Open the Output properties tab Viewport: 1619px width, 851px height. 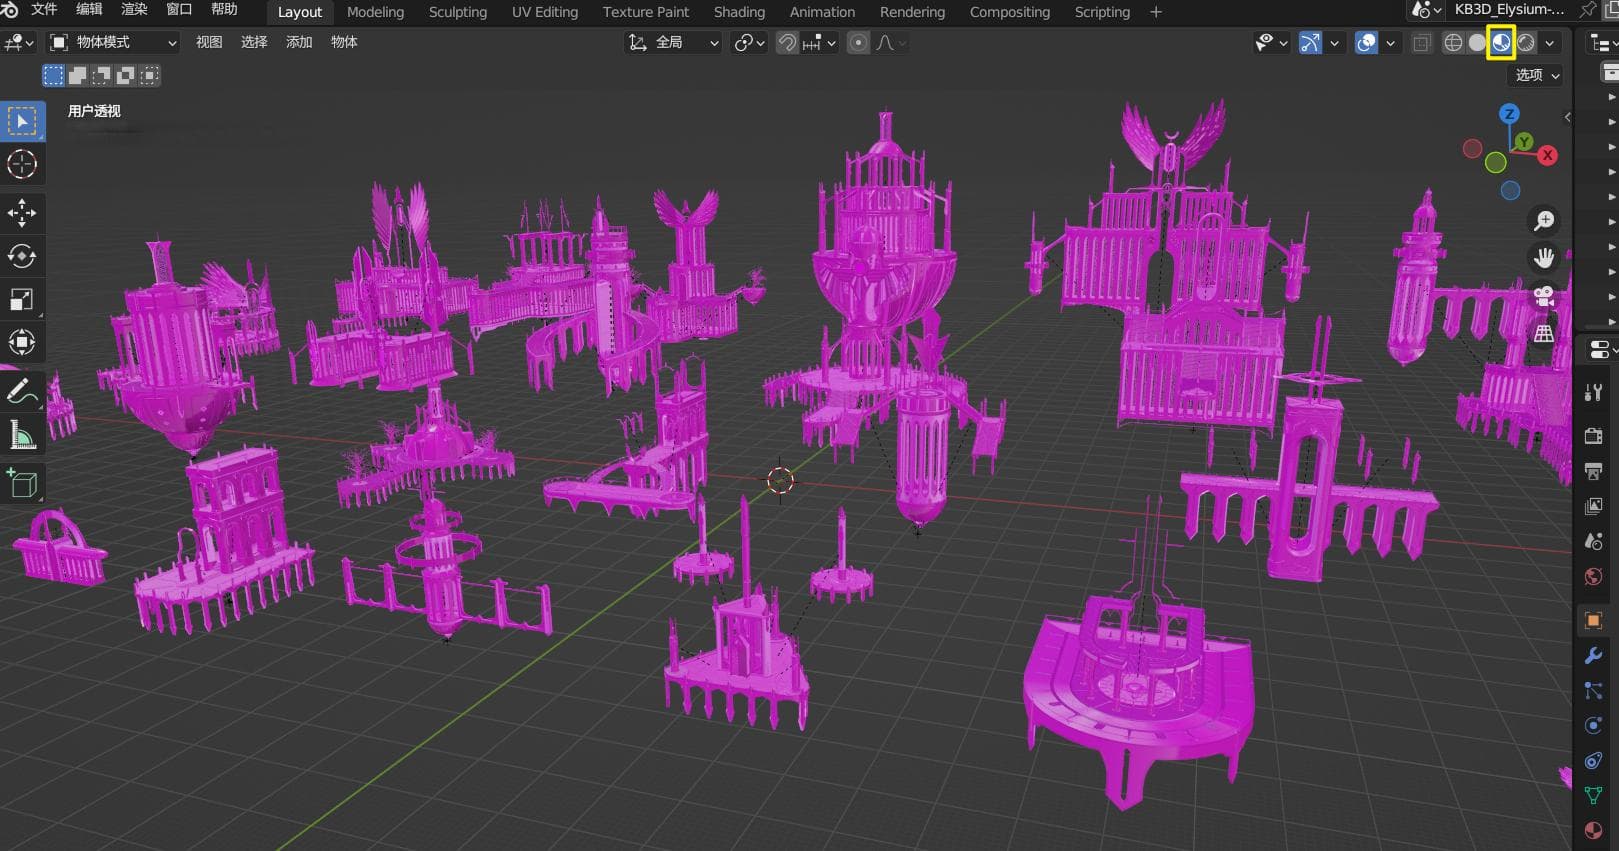point(1594,471)
